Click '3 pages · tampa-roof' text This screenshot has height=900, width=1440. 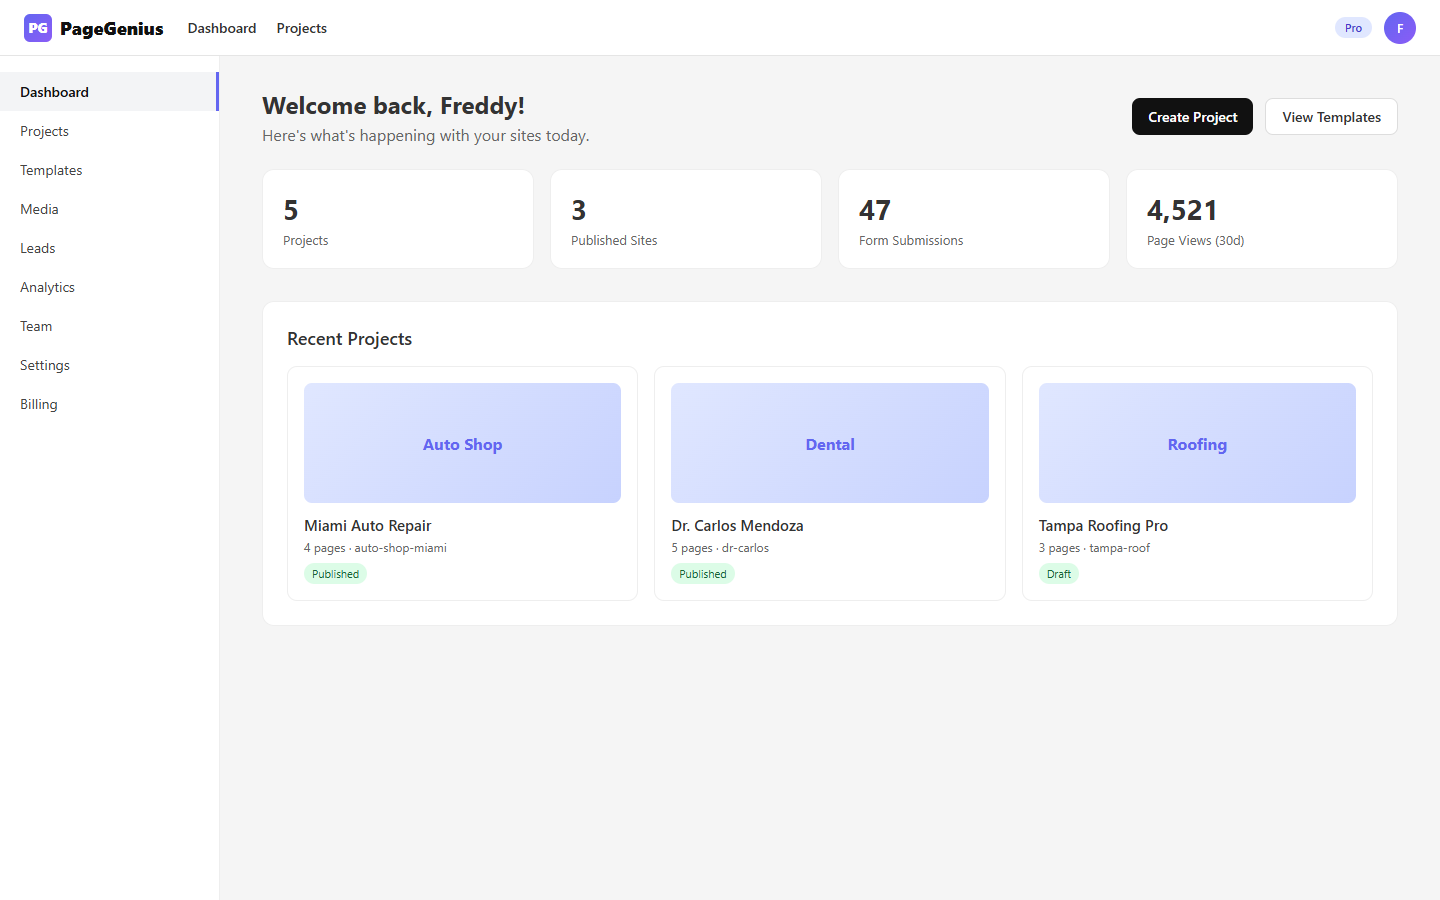tap(1094, 548)
